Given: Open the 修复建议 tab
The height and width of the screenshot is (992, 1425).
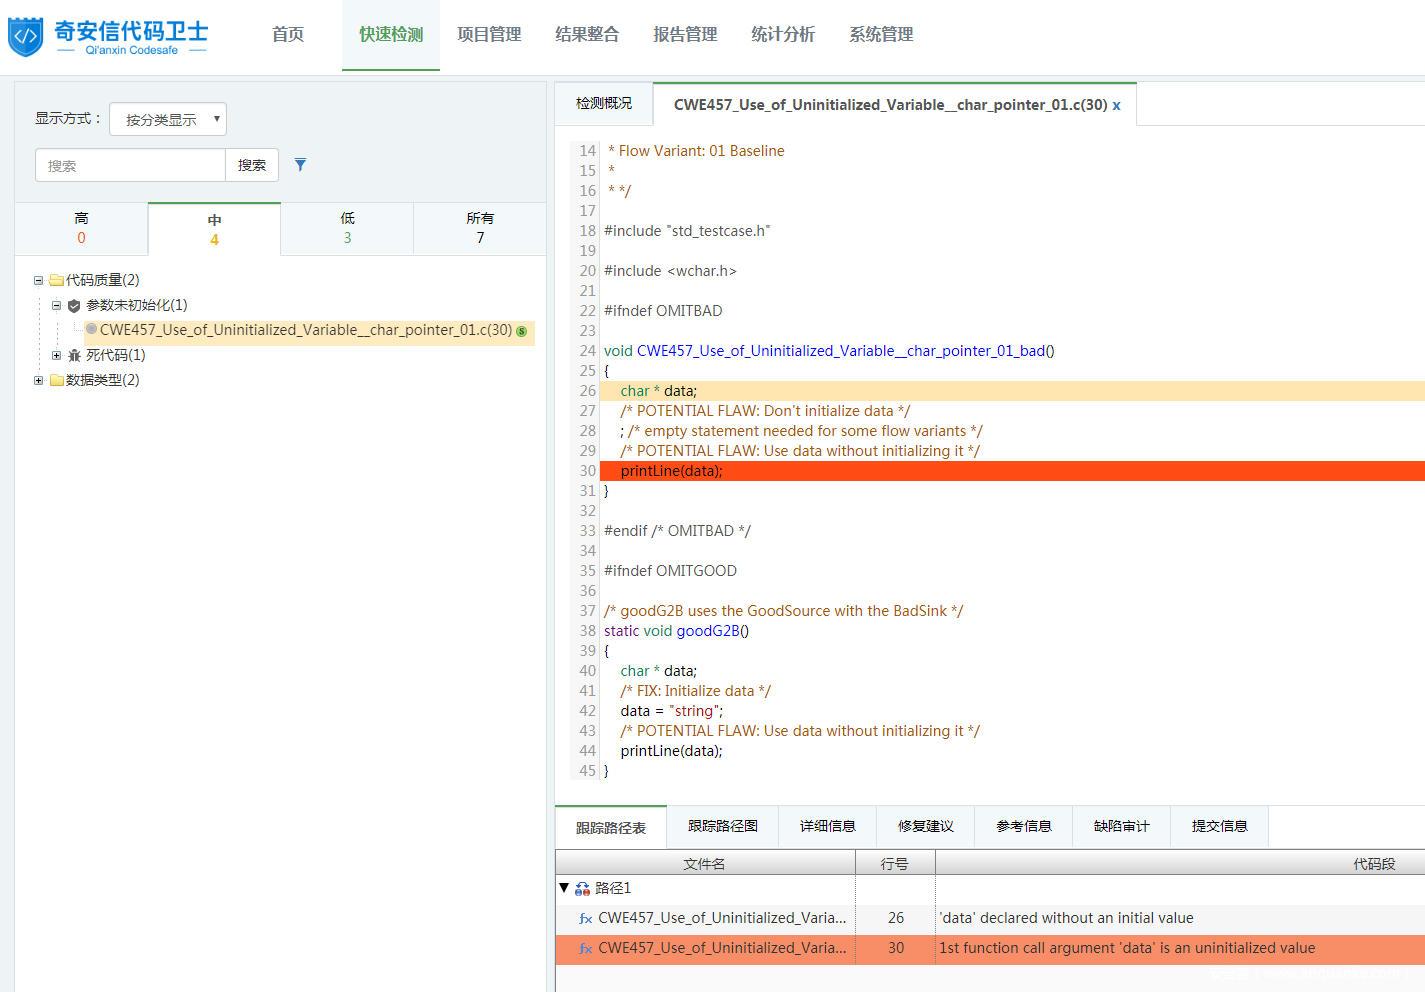Looking at the screenshot, I should (925, 826).
